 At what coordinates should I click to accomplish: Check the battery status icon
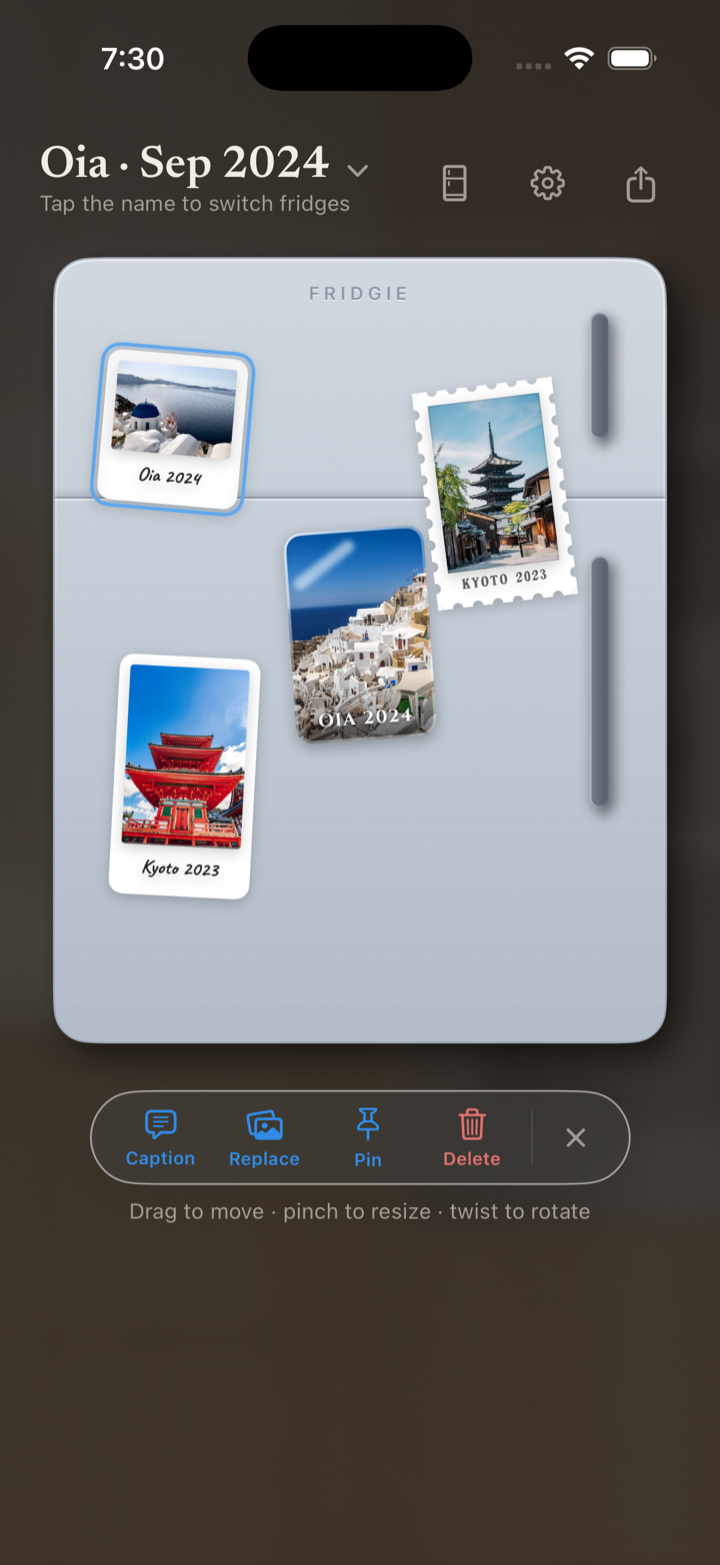tap(632, 59)
